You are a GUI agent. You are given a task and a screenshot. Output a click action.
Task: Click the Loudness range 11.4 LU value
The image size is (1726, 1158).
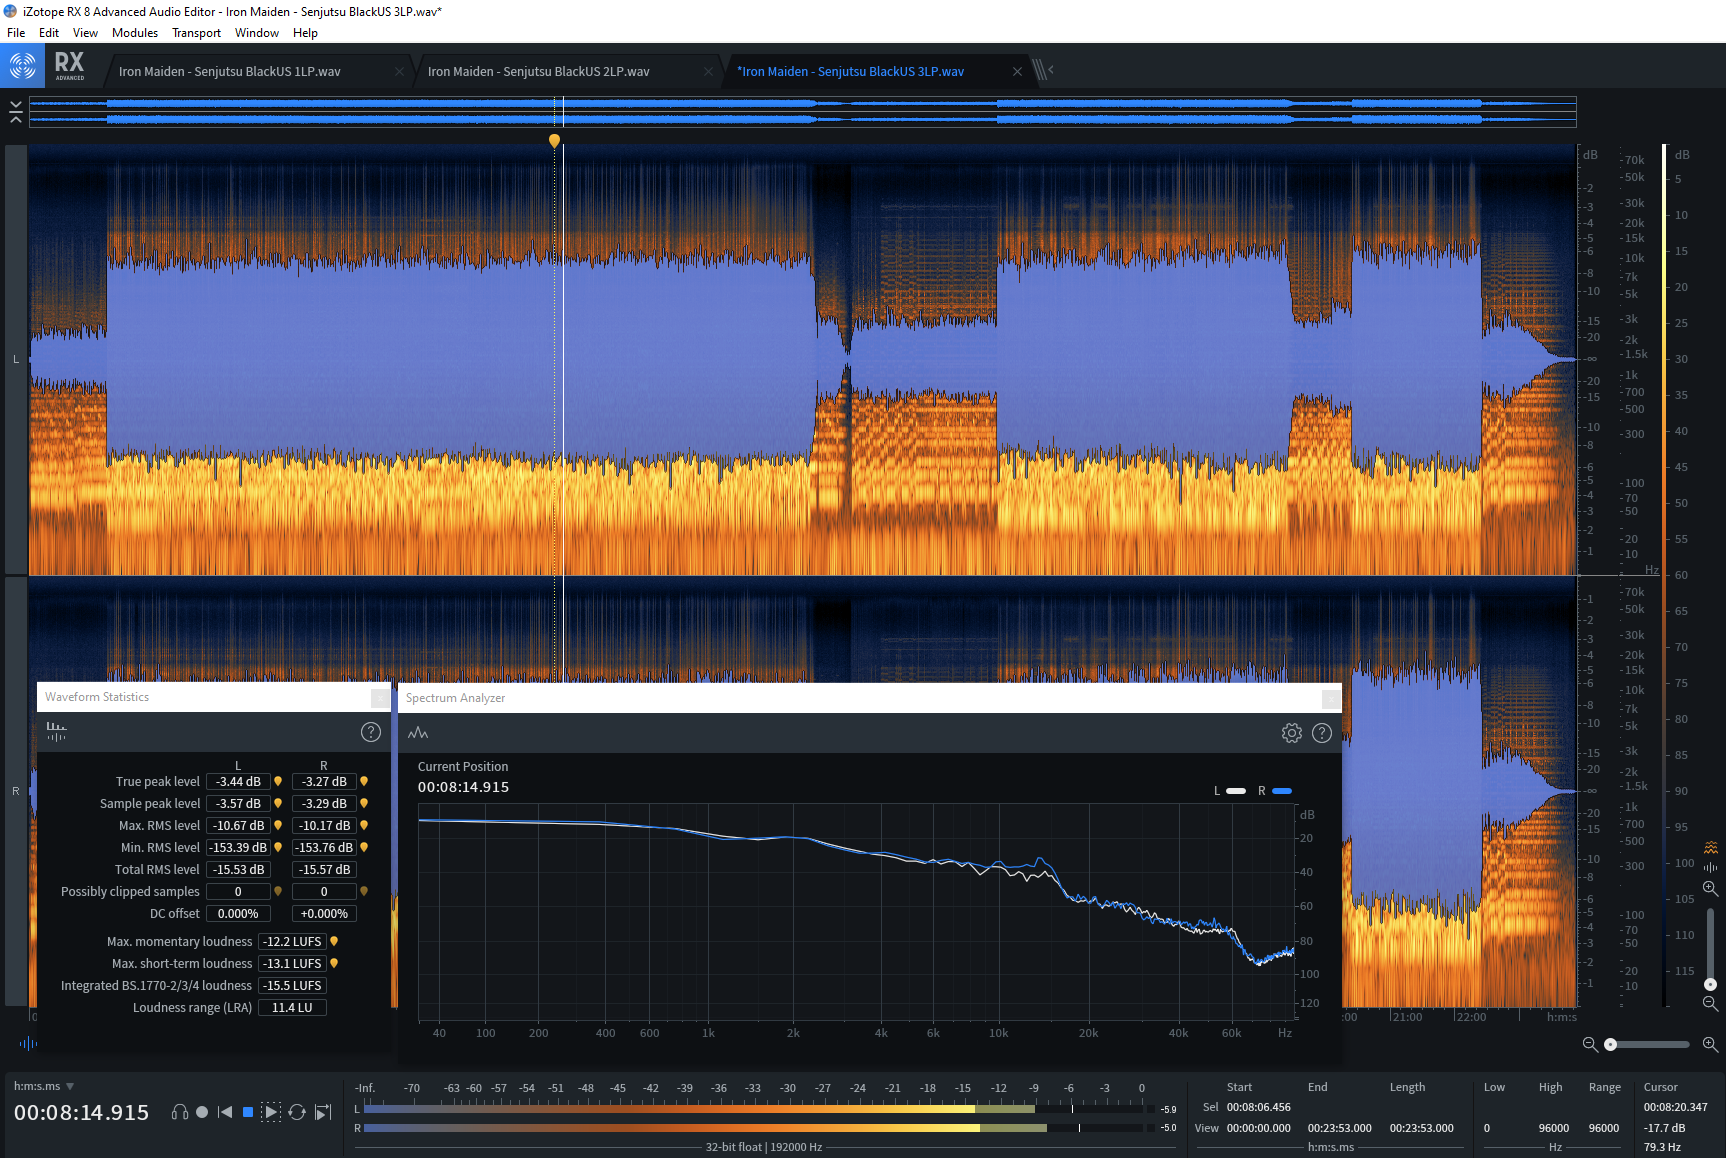pyautogui.click(x=292, y=1007)
